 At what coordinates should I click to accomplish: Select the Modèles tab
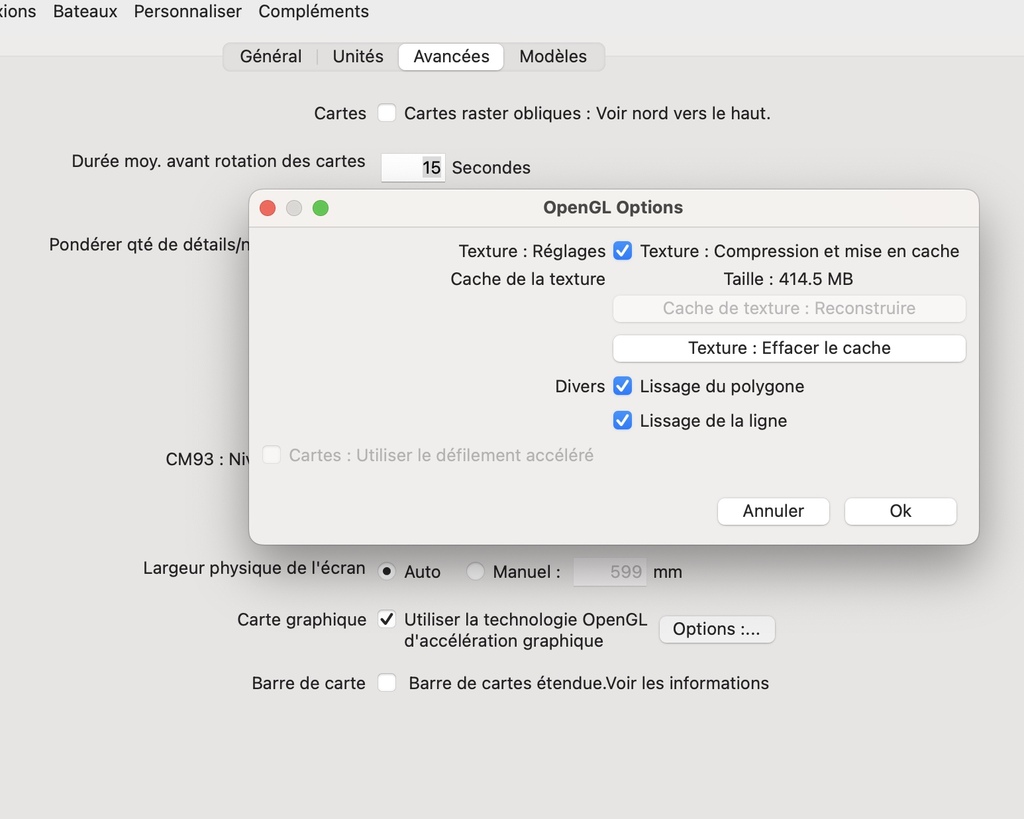tap(553, 57)
